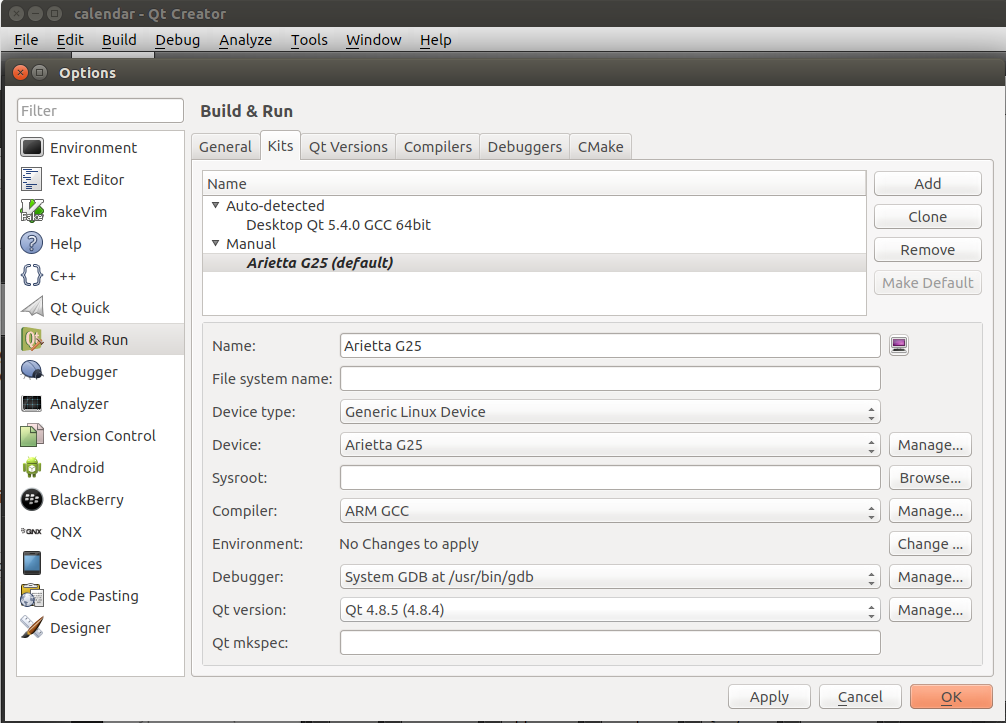Select the Android robot icon
The height and width of the screenshot is (723, 1006).
pyautogui.click(x=31, y=468)
